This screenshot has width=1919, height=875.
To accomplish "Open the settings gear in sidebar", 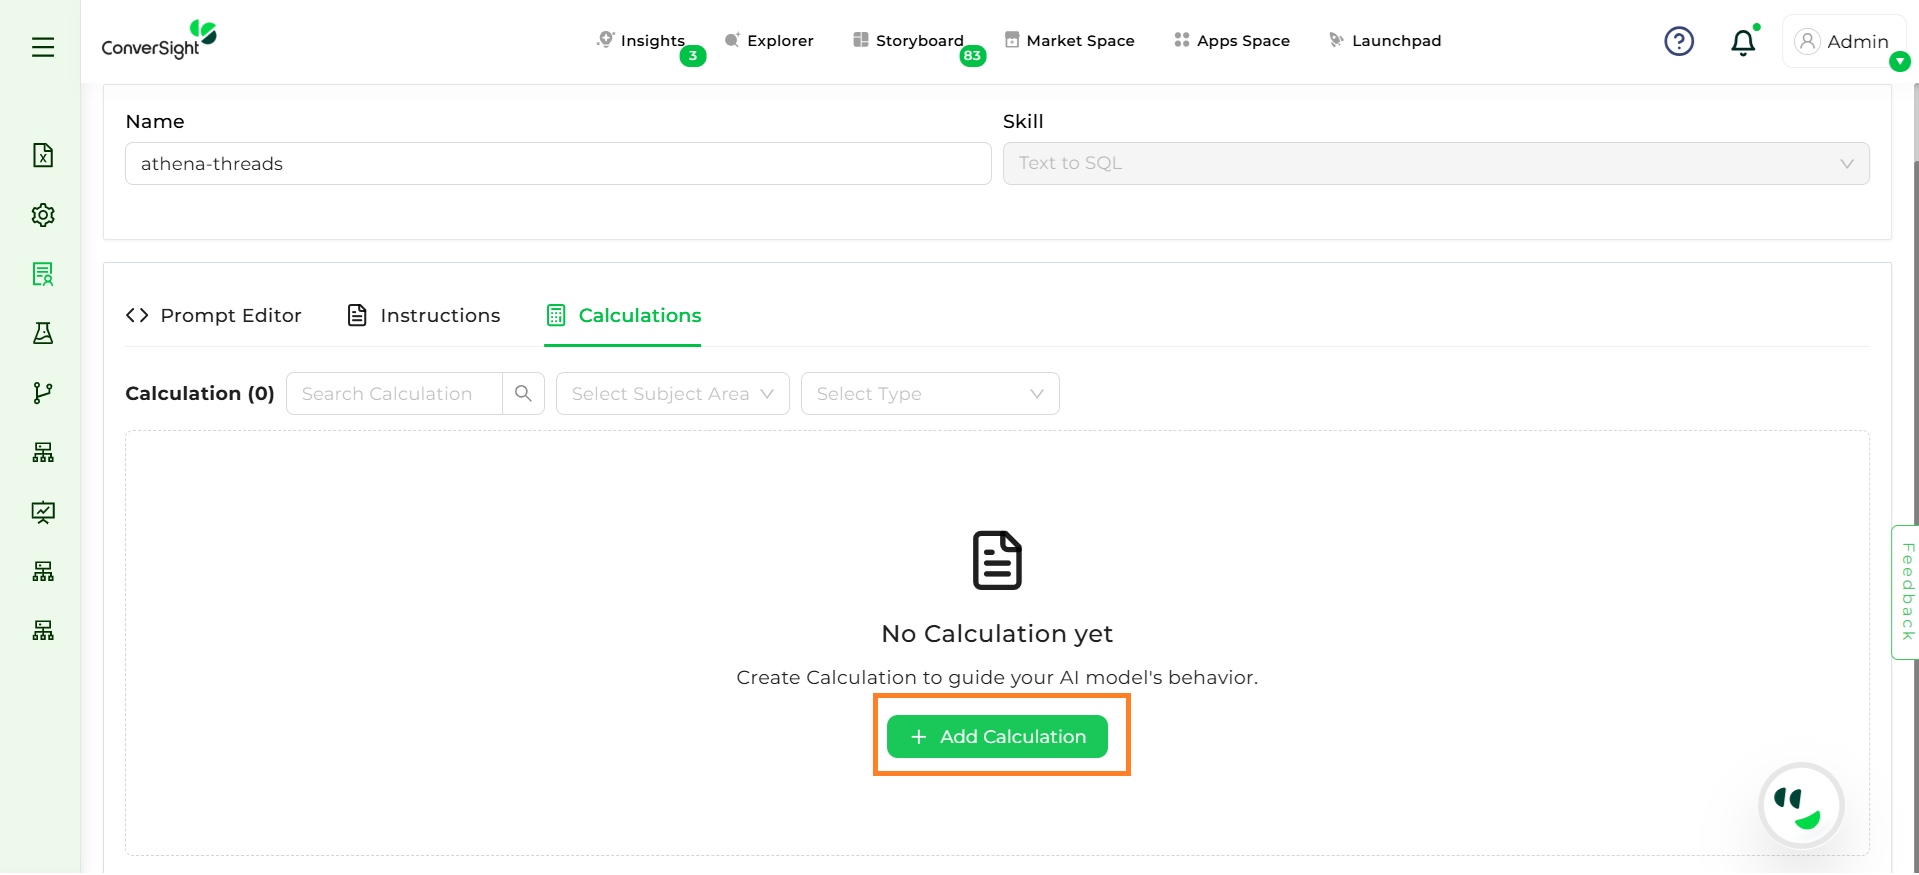I will 43,215.
